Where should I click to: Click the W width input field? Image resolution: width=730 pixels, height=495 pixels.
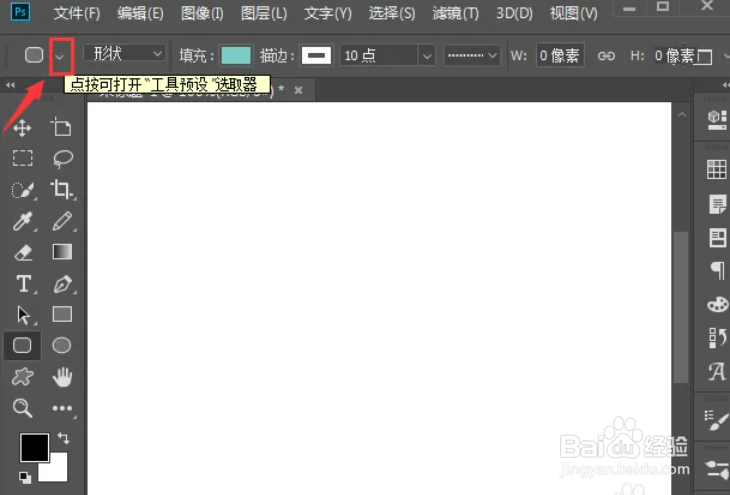click(x=560, y=56)
